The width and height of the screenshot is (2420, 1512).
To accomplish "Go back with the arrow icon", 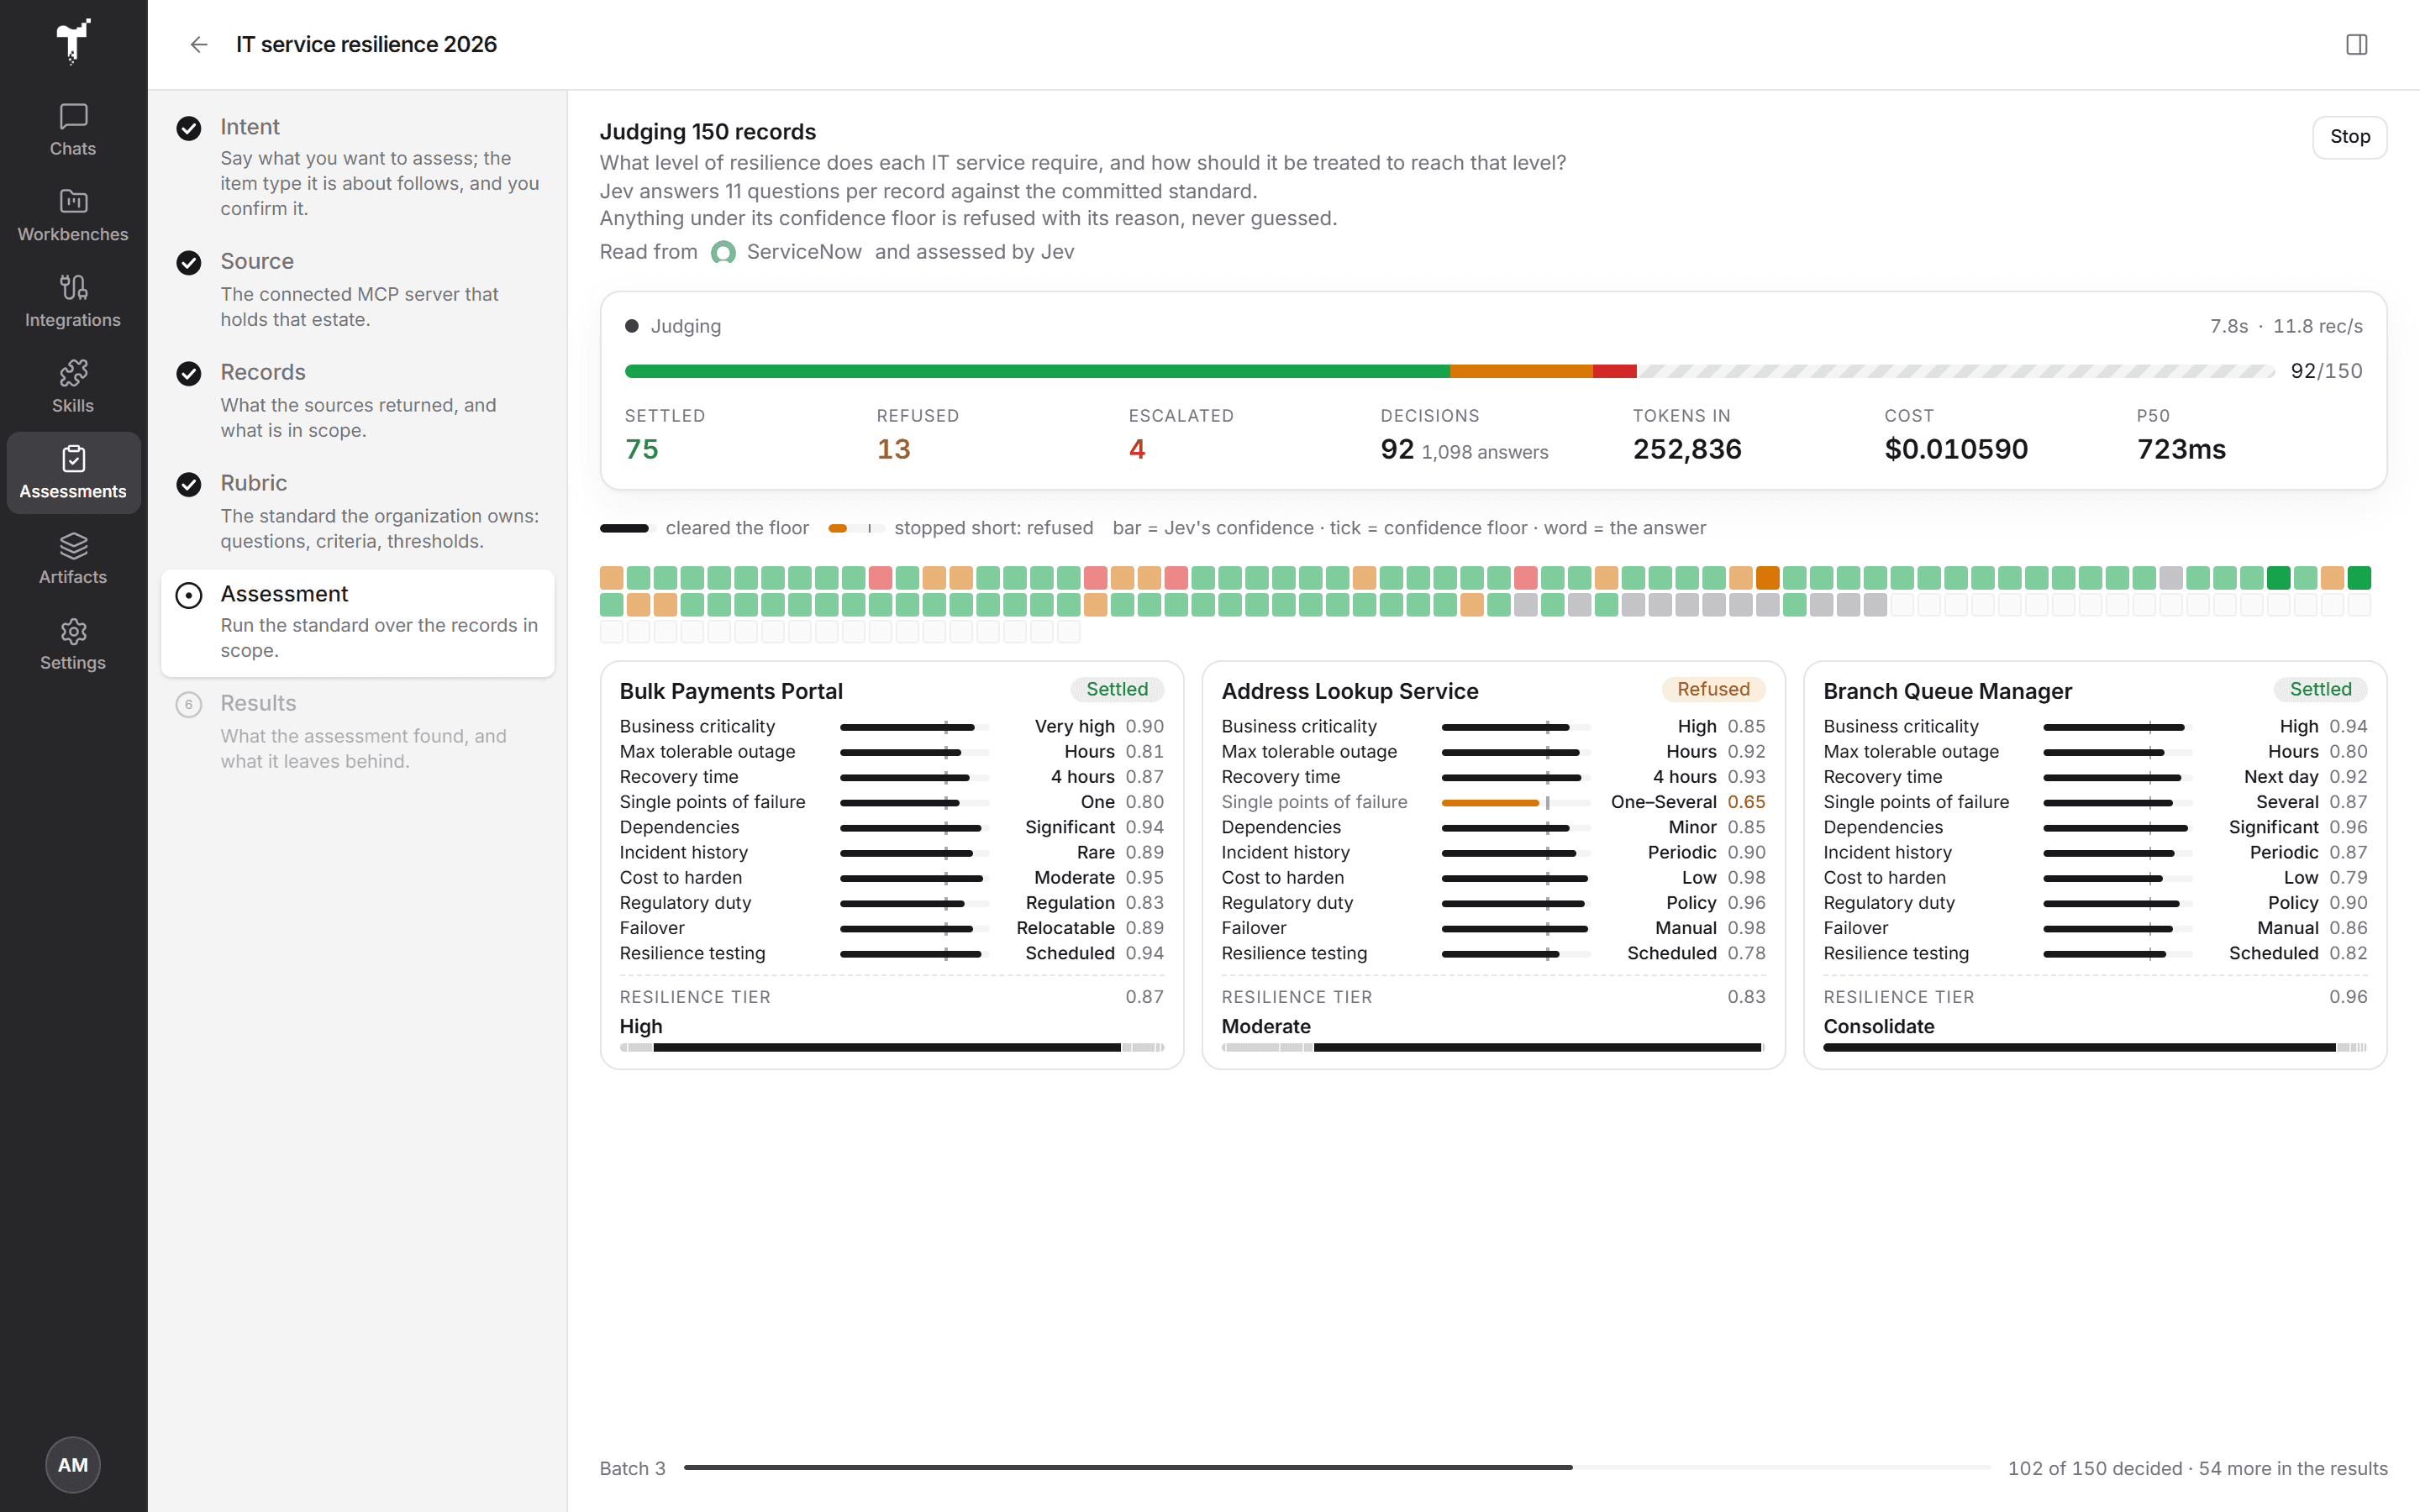I will coord(199,44).
